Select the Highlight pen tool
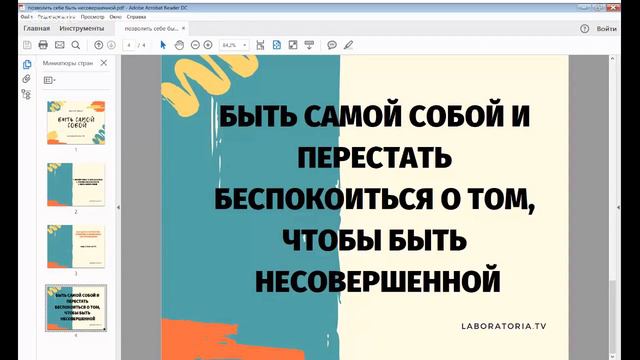The height and width of the screenshot is (360, 640). pos(348,45)
